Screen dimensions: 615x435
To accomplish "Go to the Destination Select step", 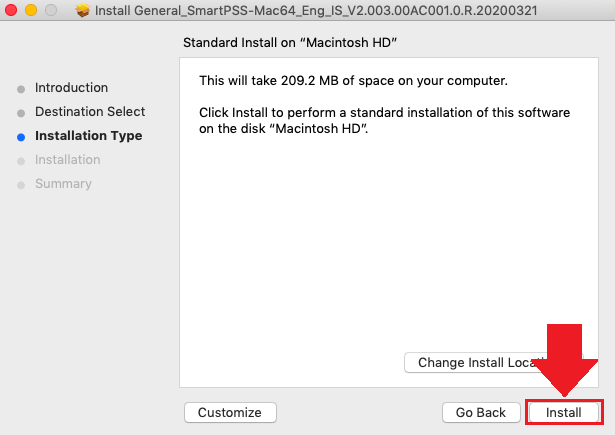I will point(90,112).
